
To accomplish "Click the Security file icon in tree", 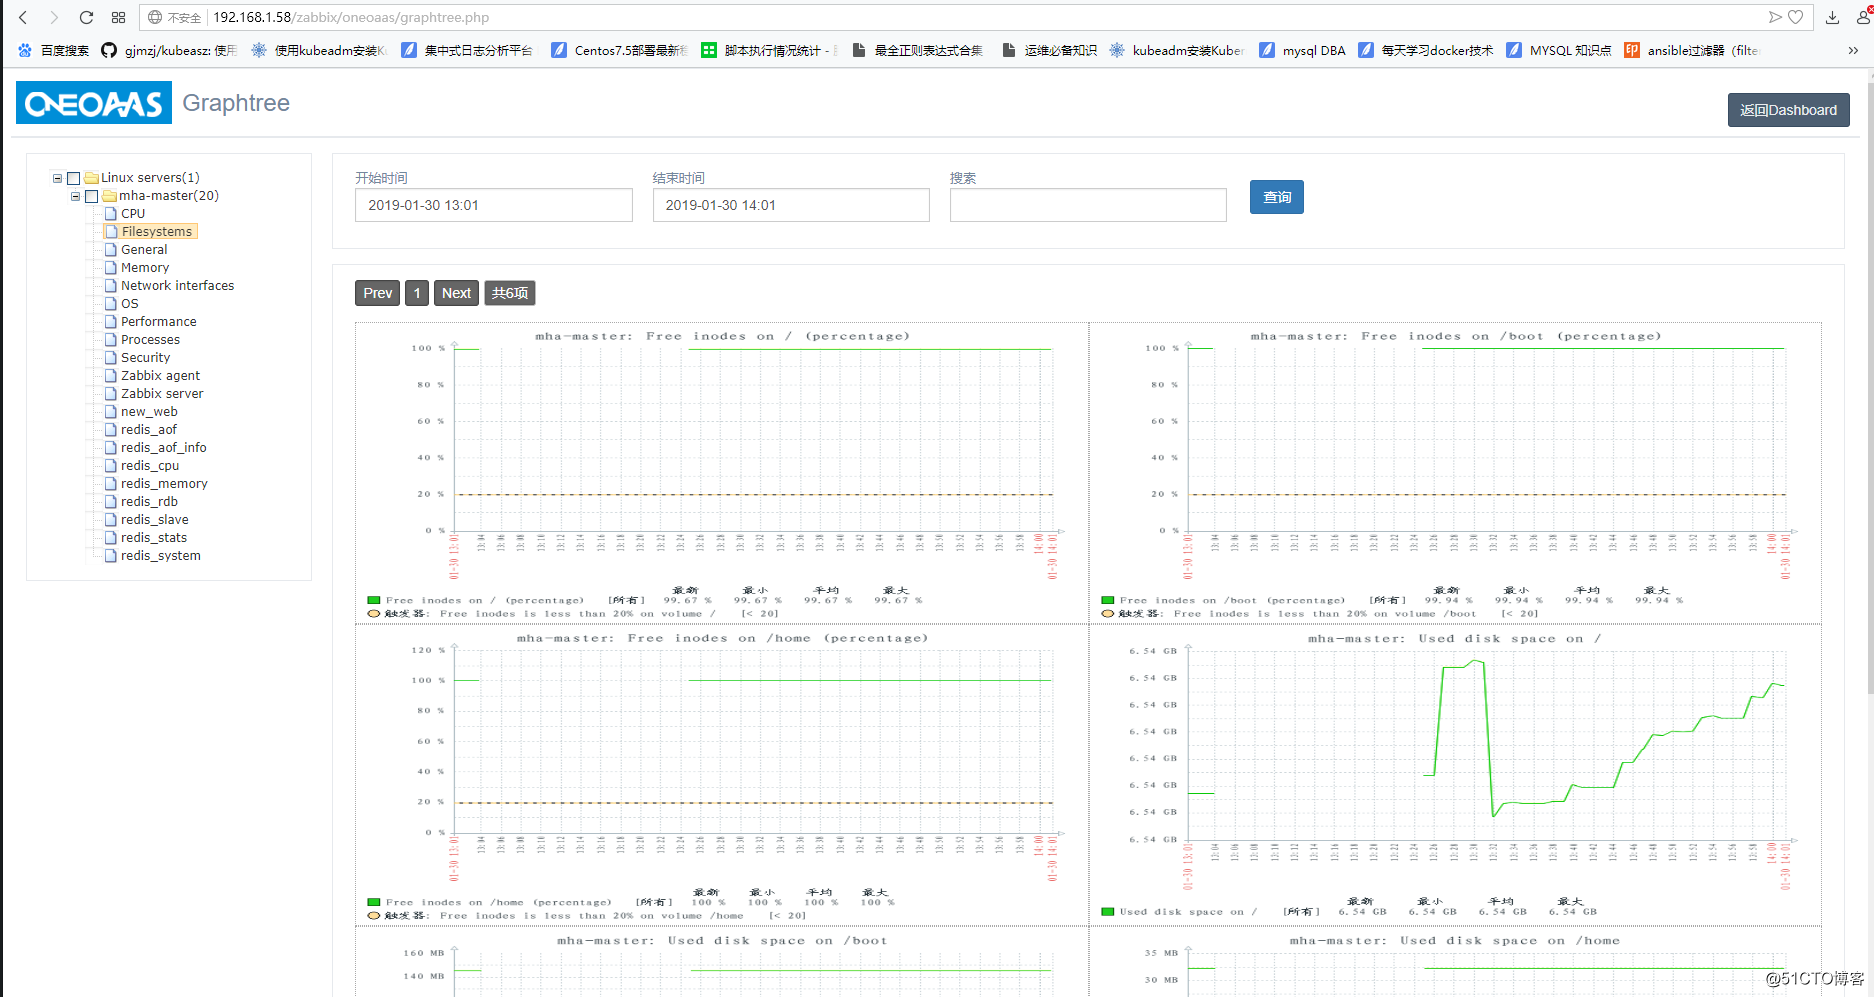I will click(x=111, y=358).
